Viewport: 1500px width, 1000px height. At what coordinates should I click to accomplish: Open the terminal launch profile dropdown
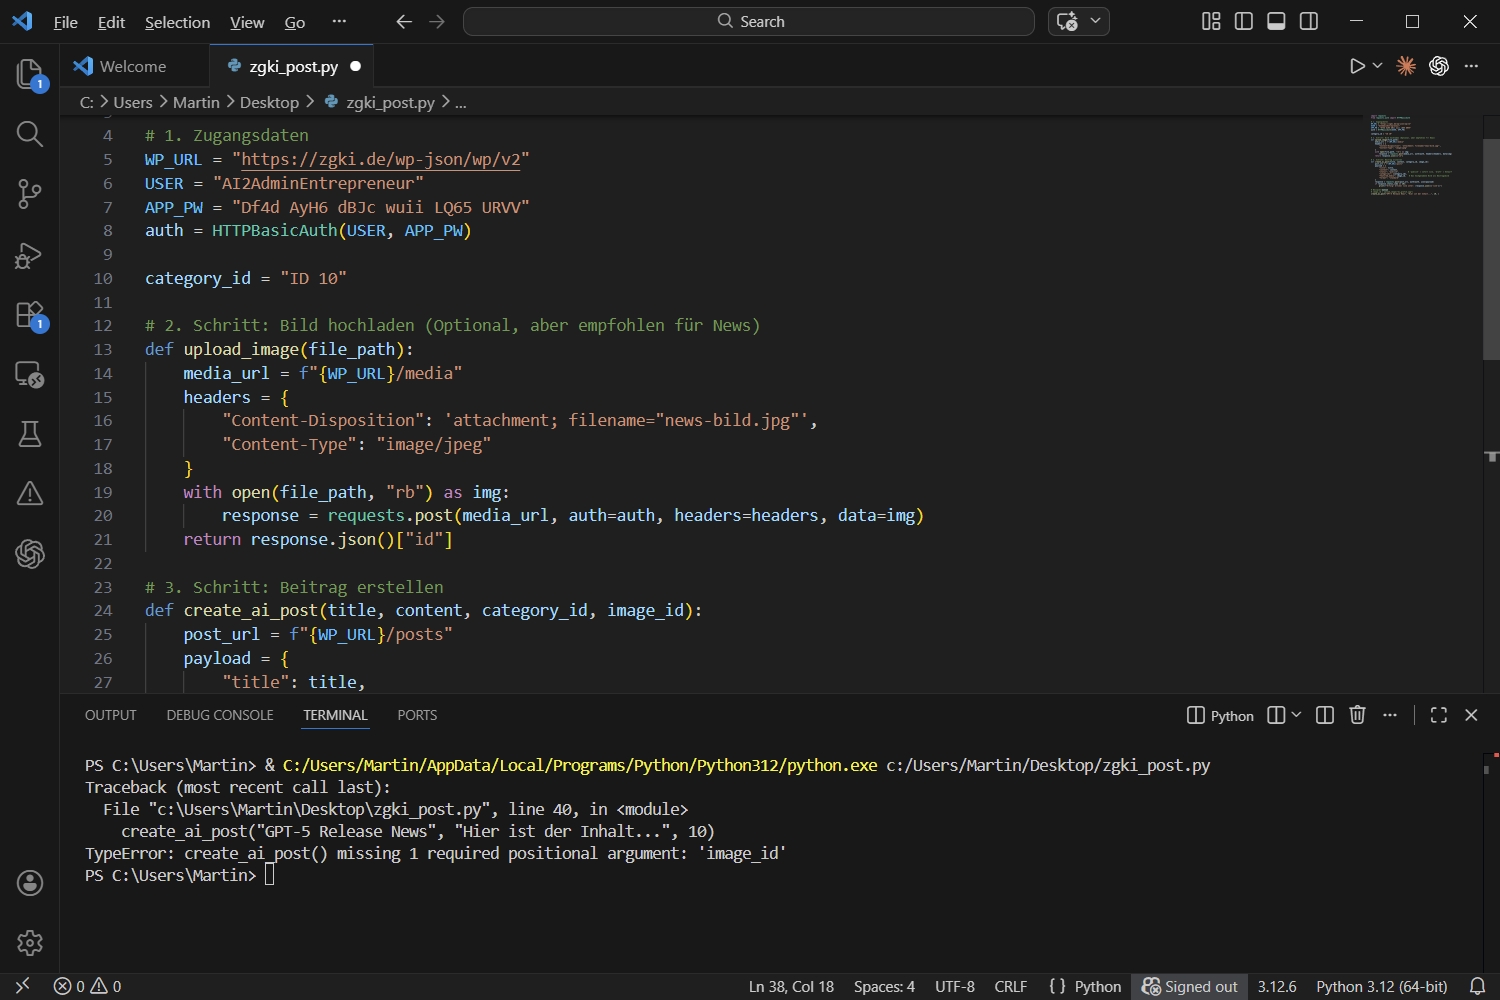click(1297, 715)
